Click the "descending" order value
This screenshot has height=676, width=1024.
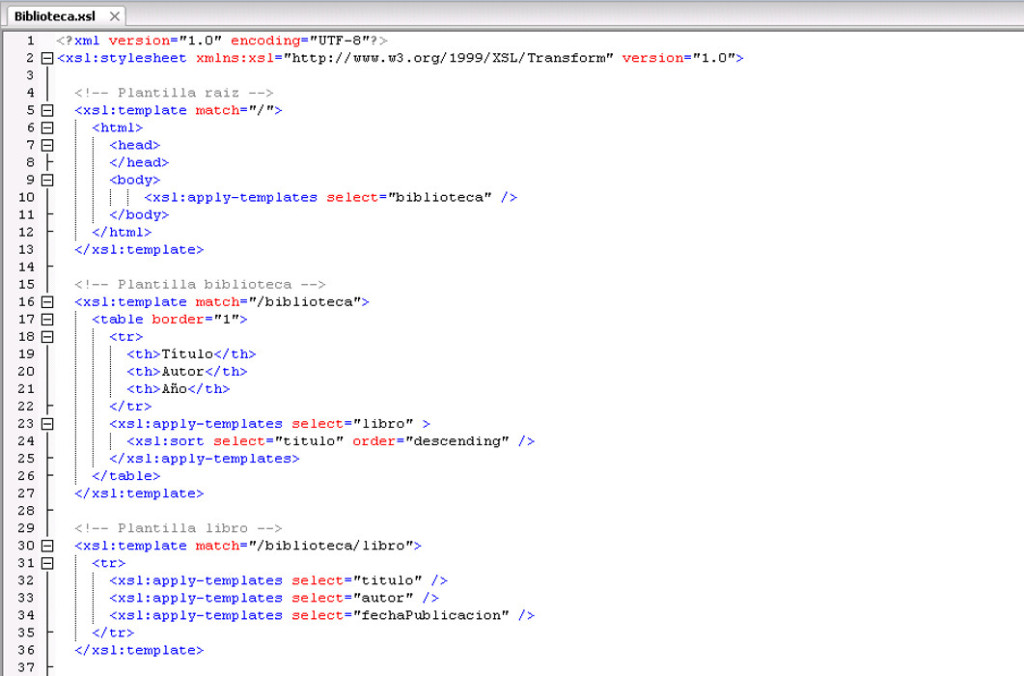point(457,441)
